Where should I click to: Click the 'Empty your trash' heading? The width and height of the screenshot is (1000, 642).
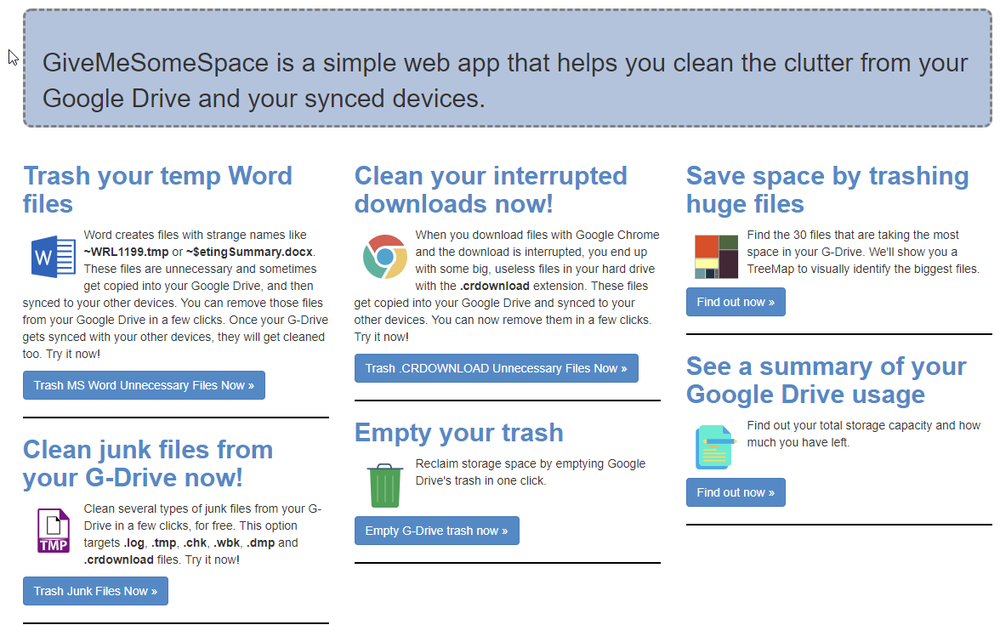(459, 433)
